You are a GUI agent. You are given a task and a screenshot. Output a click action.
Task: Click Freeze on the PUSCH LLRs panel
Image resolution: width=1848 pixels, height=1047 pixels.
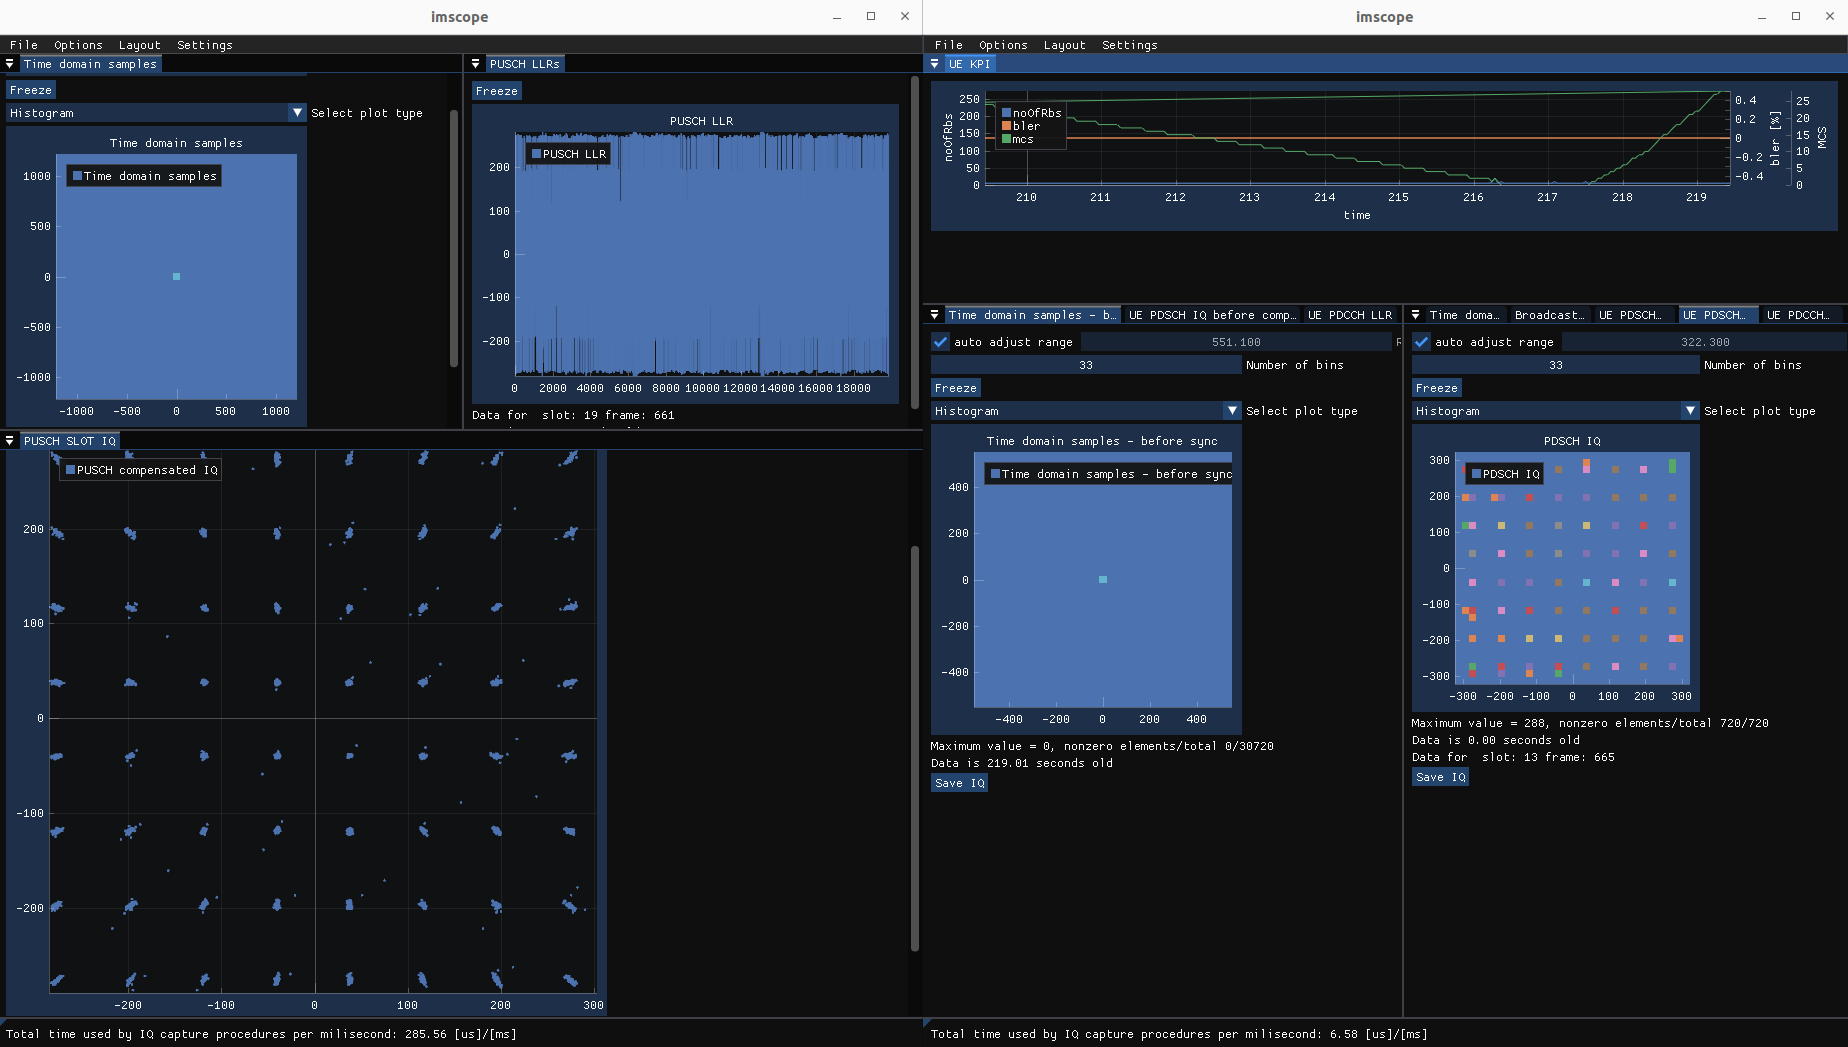click(x=496, y=90)
